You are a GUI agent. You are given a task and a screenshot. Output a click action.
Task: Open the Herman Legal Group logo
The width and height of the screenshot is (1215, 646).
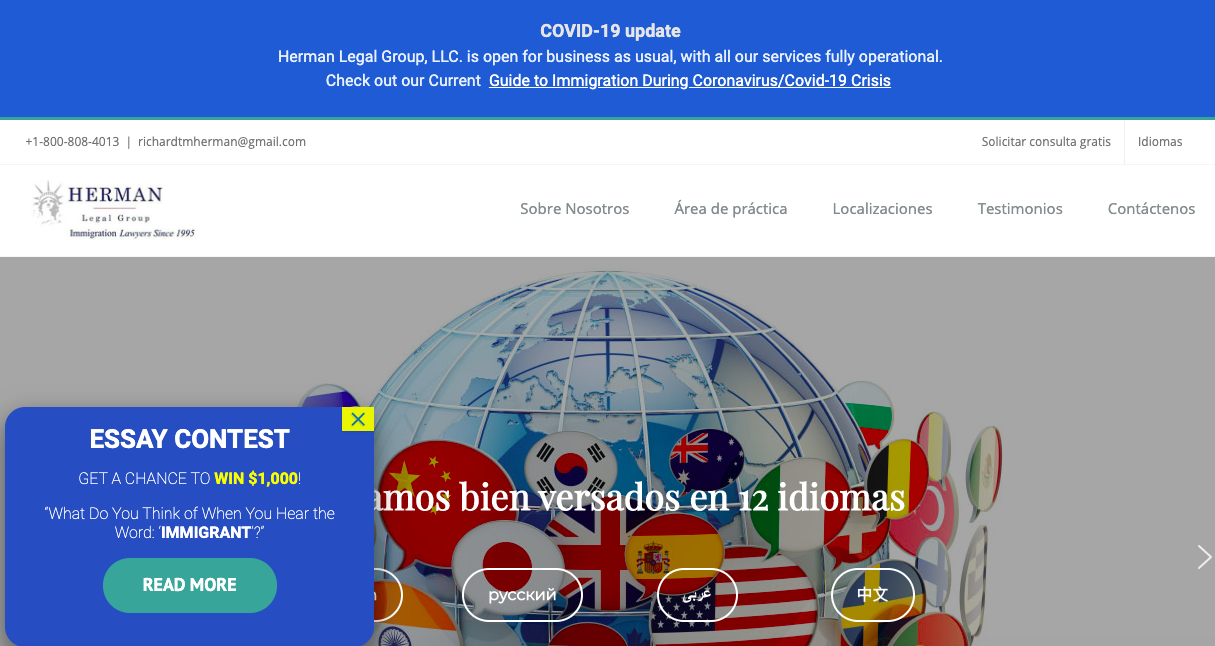pyautogui.click(x=113, y=210)
